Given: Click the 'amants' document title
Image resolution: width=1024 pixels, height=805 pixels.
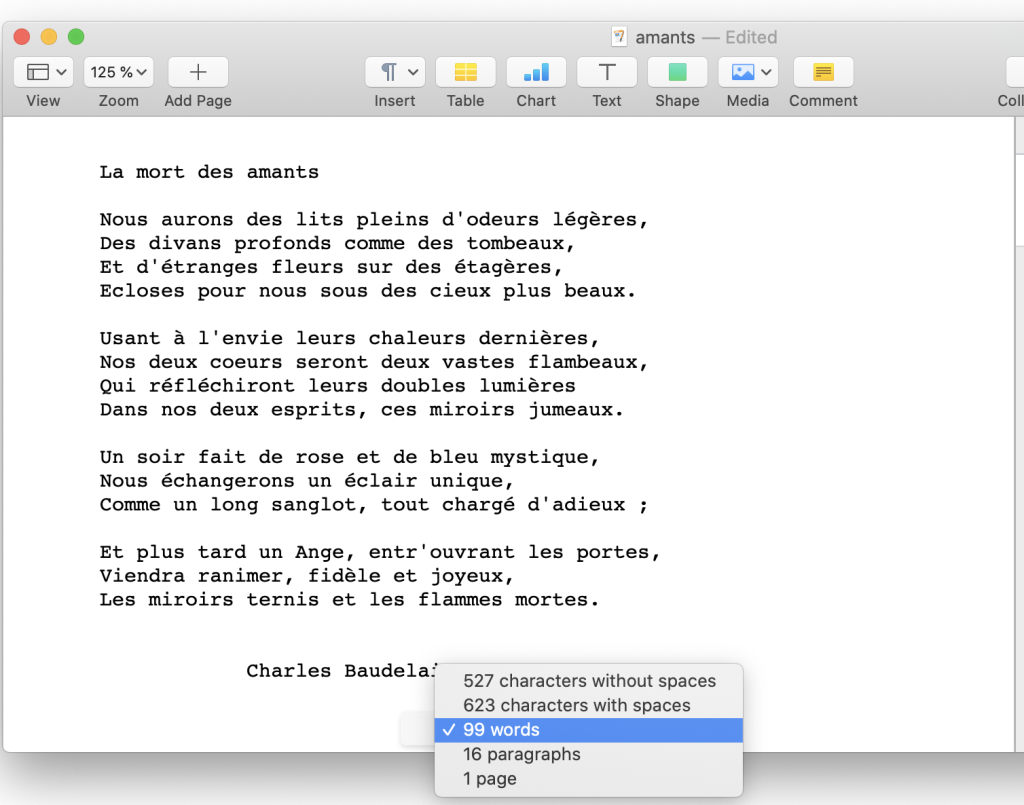Looking at the screenshot, I should coord(665,37).
